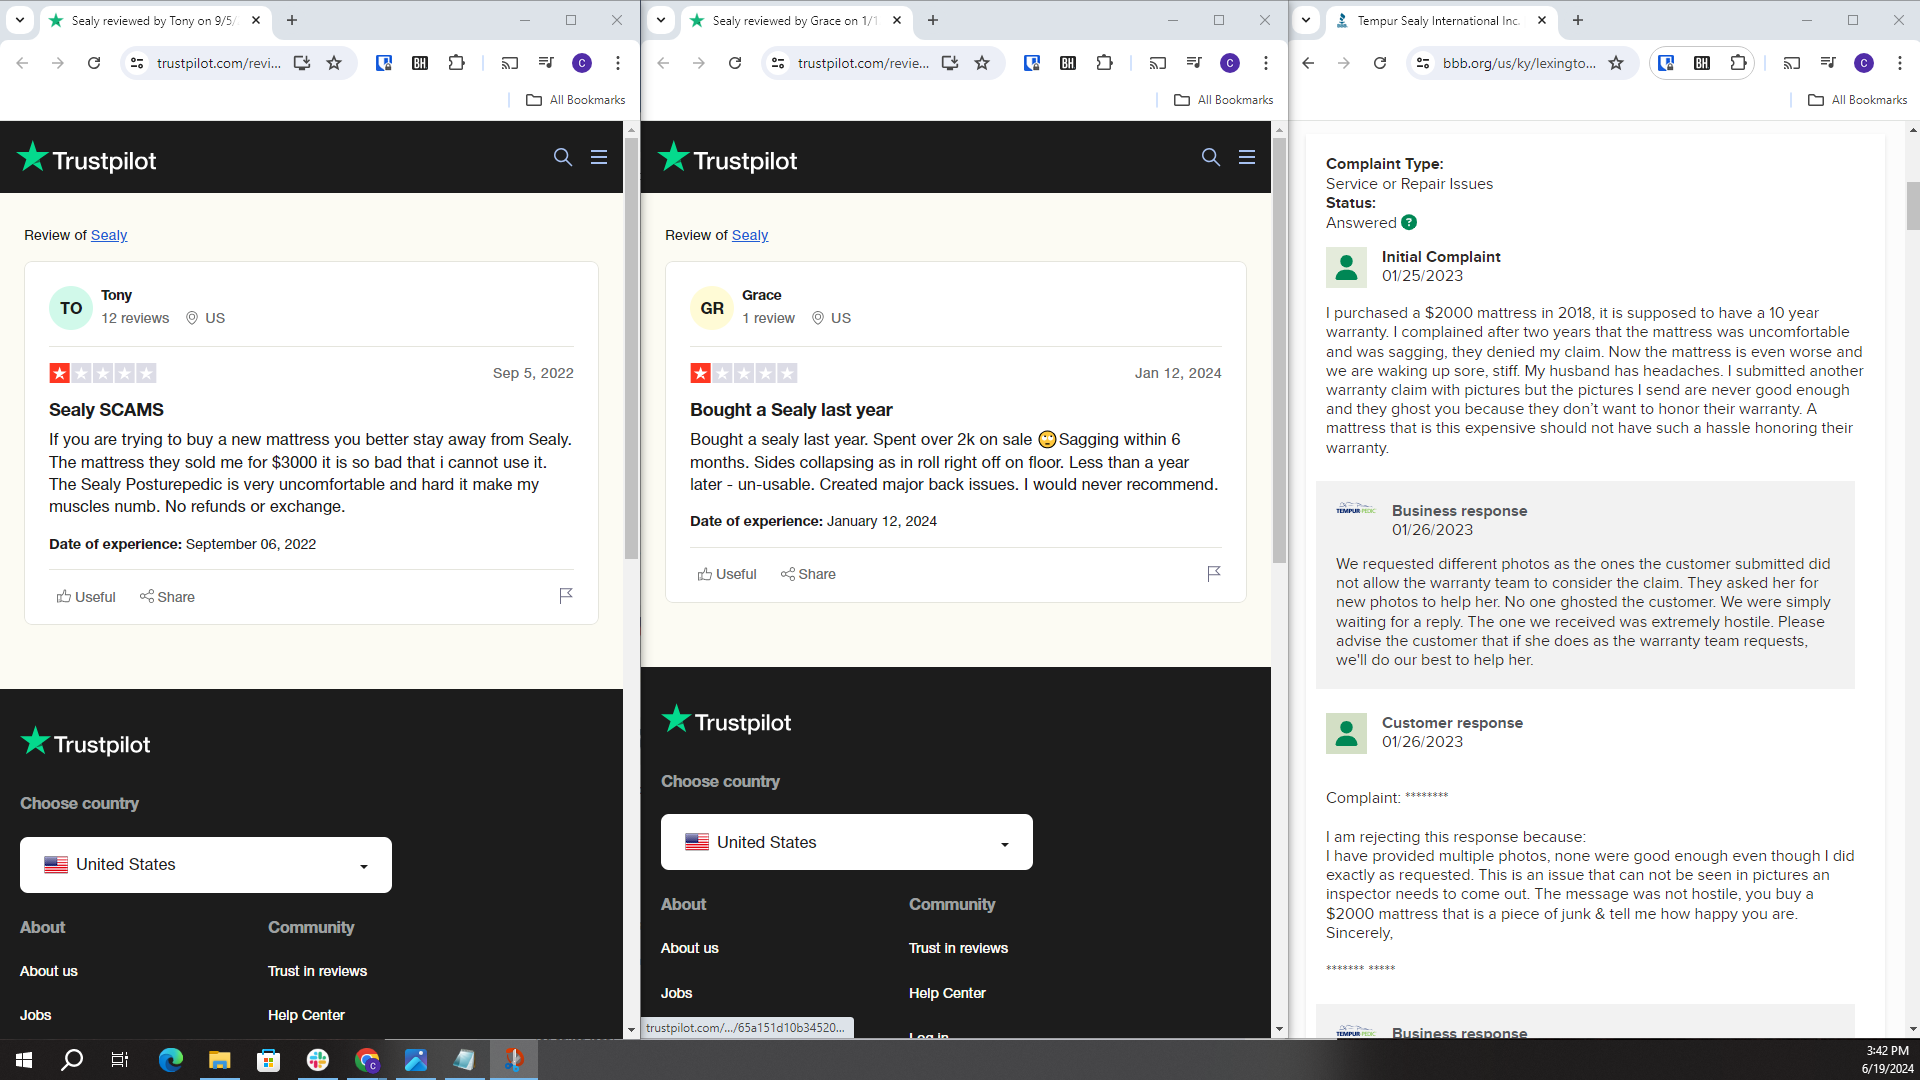The height and width of the screenshot is (1080, 1920).
Task: Click address bar in Grace review window
Action: [x=863, y=63]
